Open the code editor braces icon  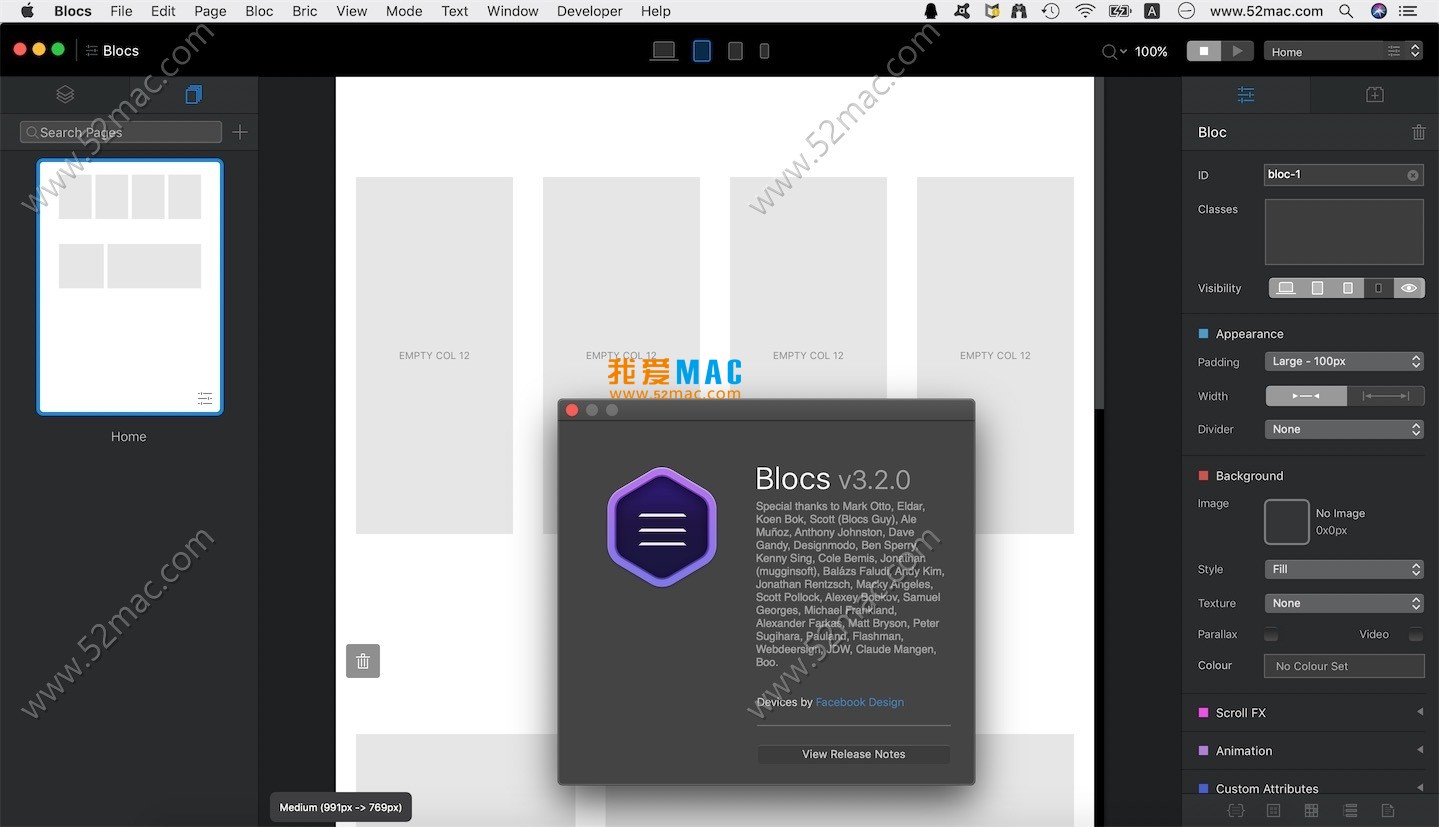coord(1236,811)
